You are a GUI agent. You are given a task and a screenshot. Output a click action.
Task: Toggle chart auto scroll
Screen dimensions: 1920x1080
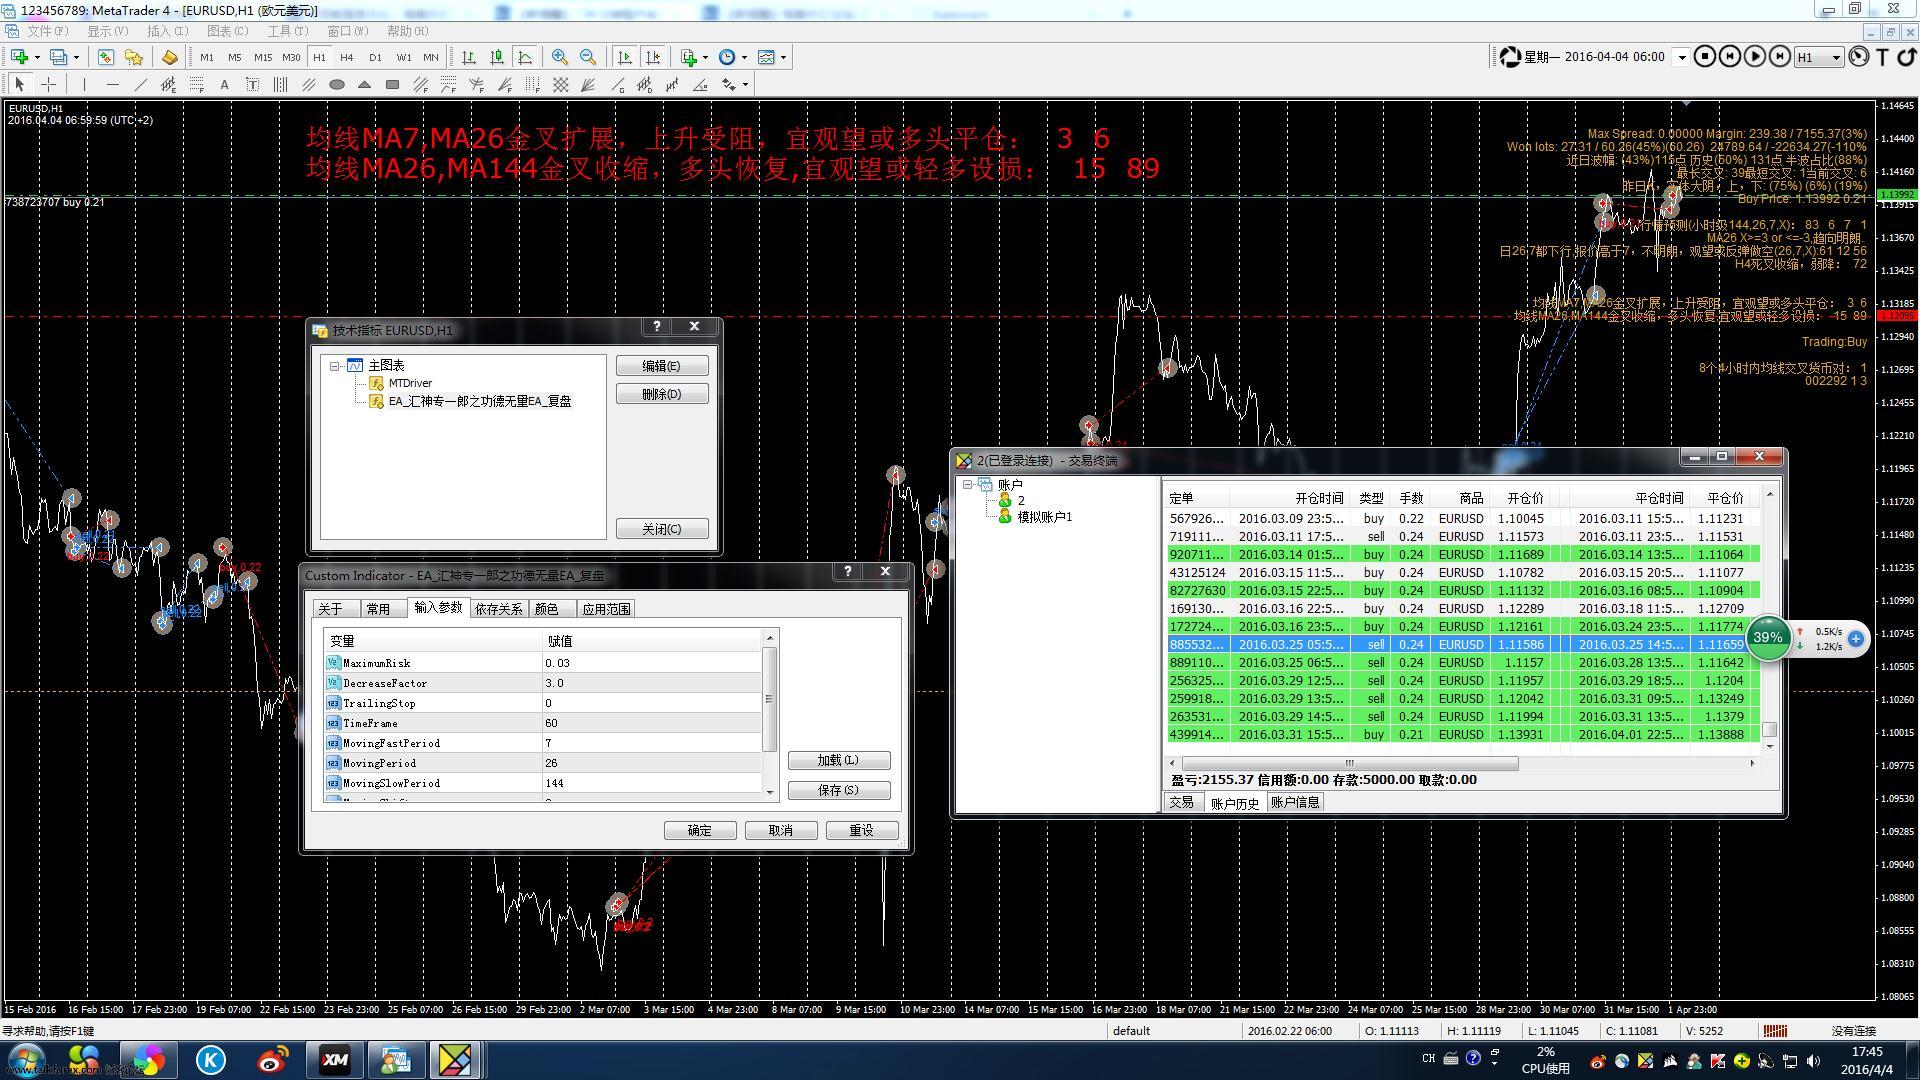click(x=625, y=57)
